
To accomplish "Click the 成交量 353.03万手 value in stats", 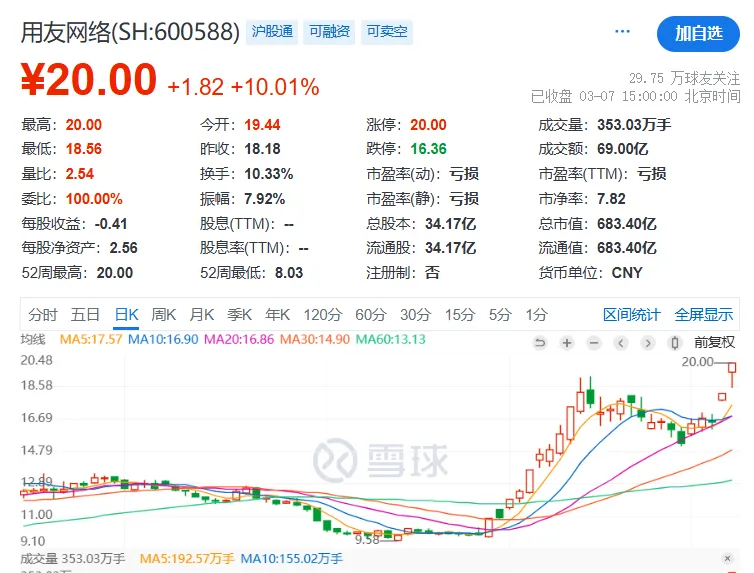I will 634,125.
